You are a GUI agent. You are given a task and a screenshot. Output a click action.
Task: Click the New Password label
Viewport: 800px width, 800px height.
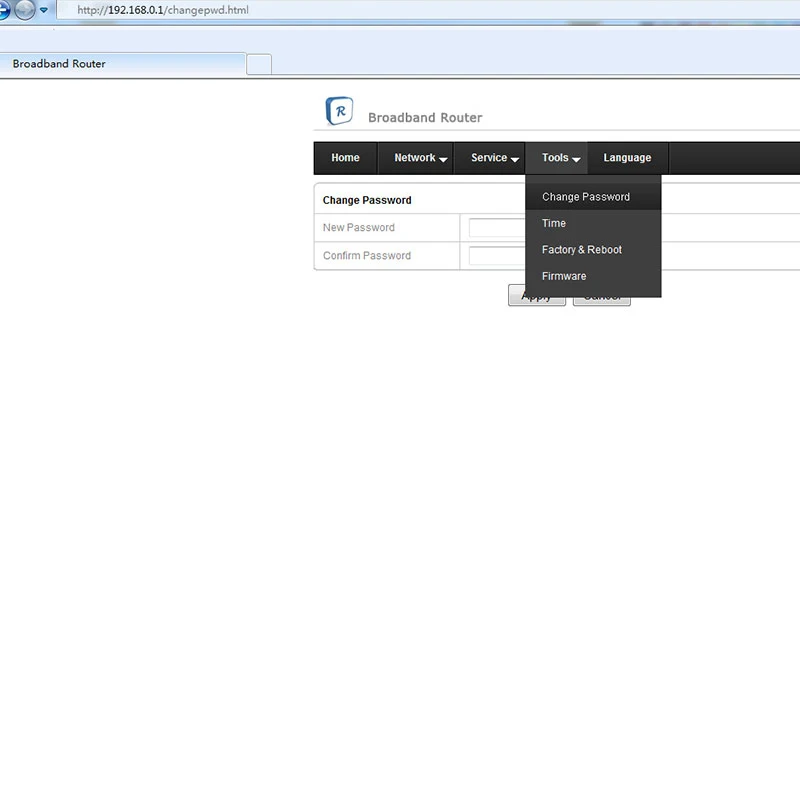coord(359,228)
